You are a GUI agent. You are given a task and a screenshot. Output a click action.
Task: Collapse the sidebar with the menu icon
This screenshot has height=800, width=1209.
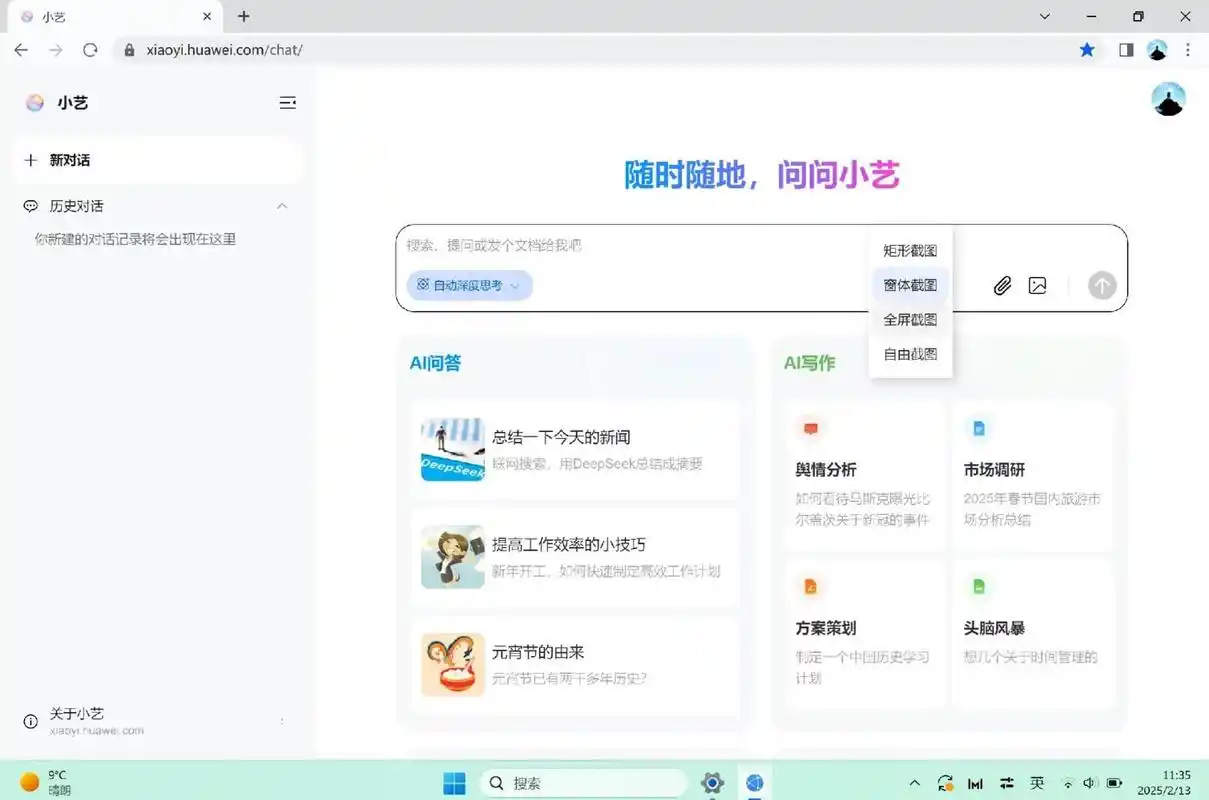coord(288,102)
